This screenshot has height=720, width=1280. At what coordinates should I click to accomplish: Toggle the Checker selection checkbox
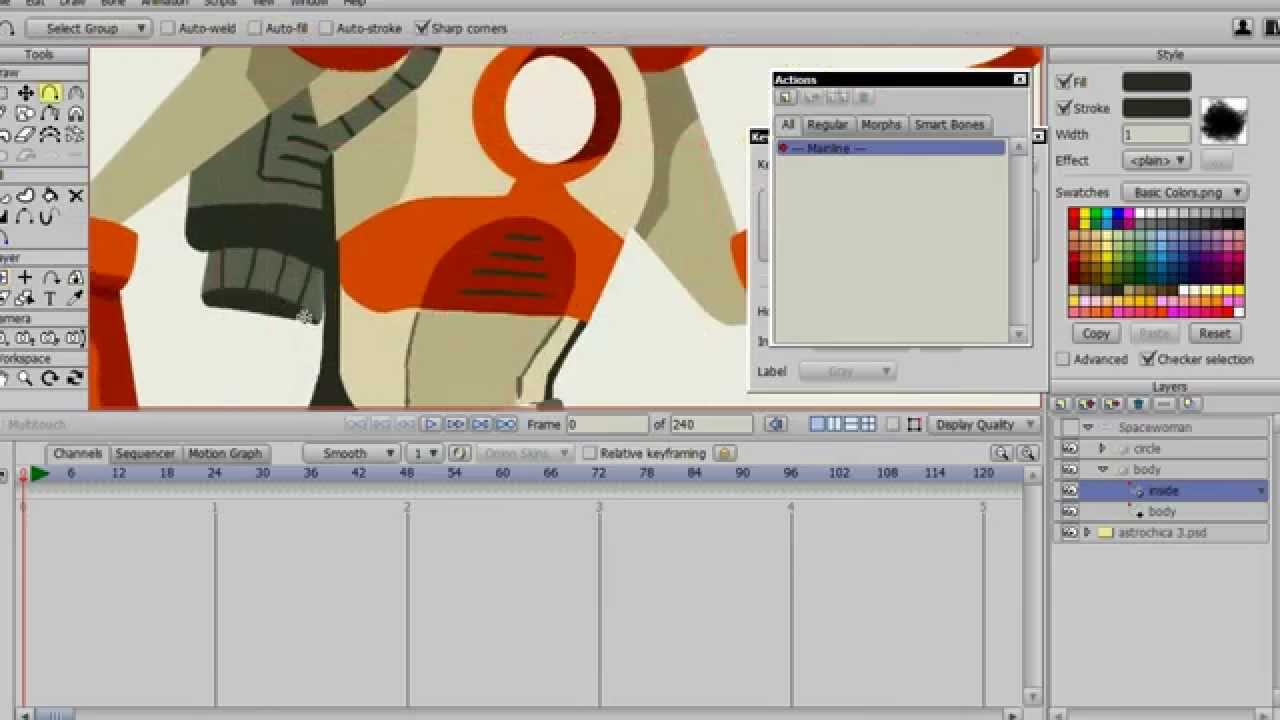click(x=1149, y=359)
